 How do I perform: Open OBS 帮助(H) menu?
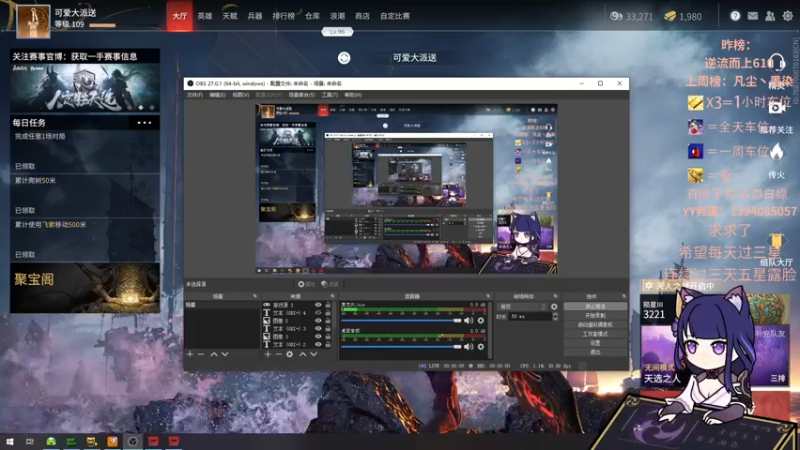[x=353, y=95]
